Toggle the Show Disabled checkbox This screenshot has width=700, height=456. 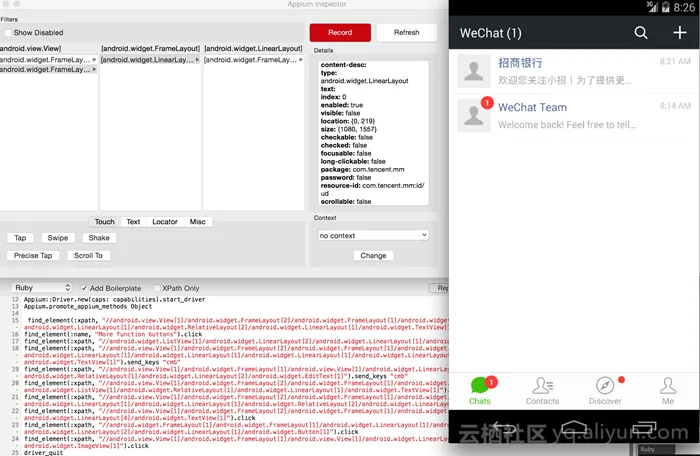click(8, 33)
